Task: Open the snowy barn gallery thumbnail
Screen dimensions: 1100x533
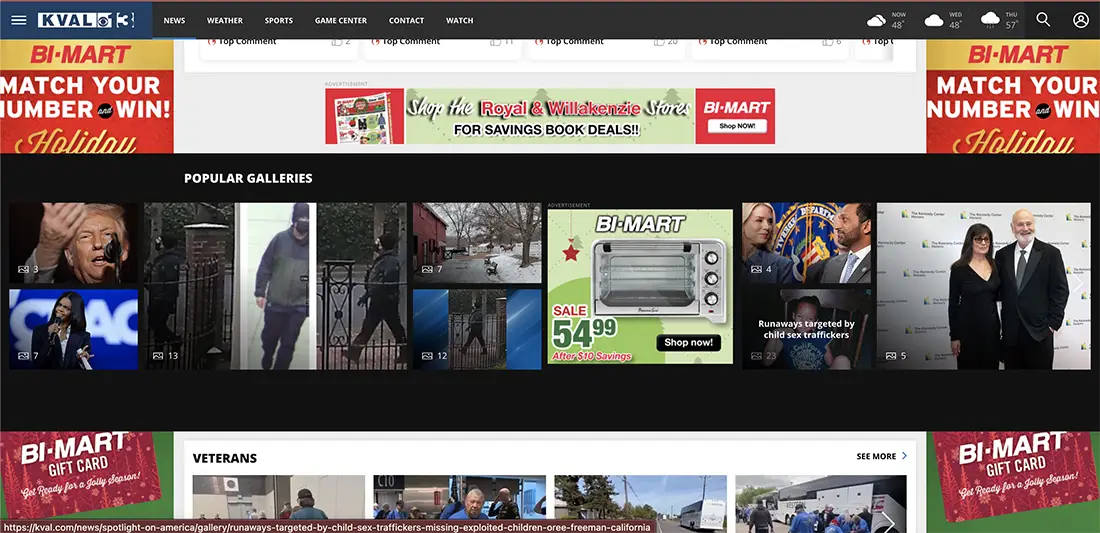Action: pyautogui.click(x=477, y=243)
